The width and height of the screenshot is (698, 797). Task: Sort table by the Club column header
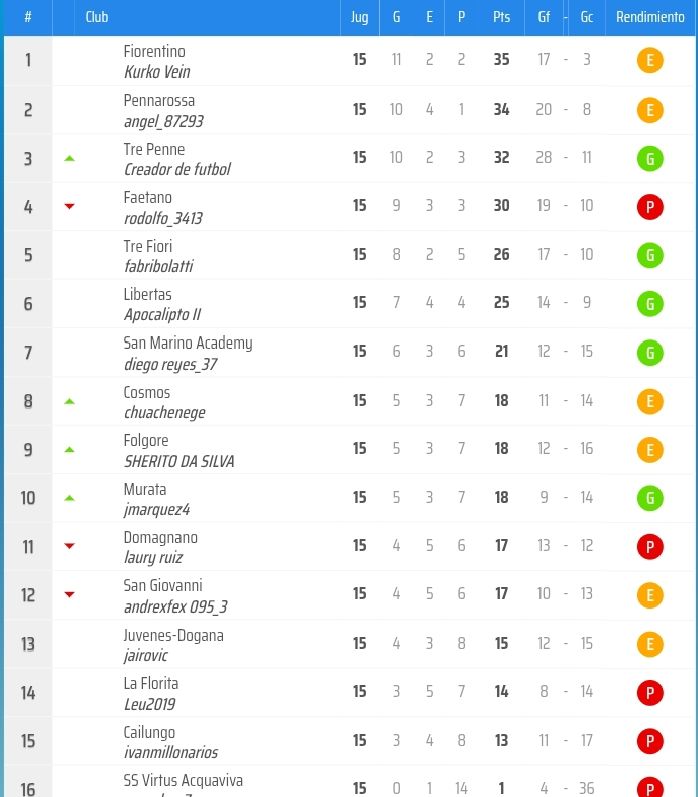click(x=97, y=17)
